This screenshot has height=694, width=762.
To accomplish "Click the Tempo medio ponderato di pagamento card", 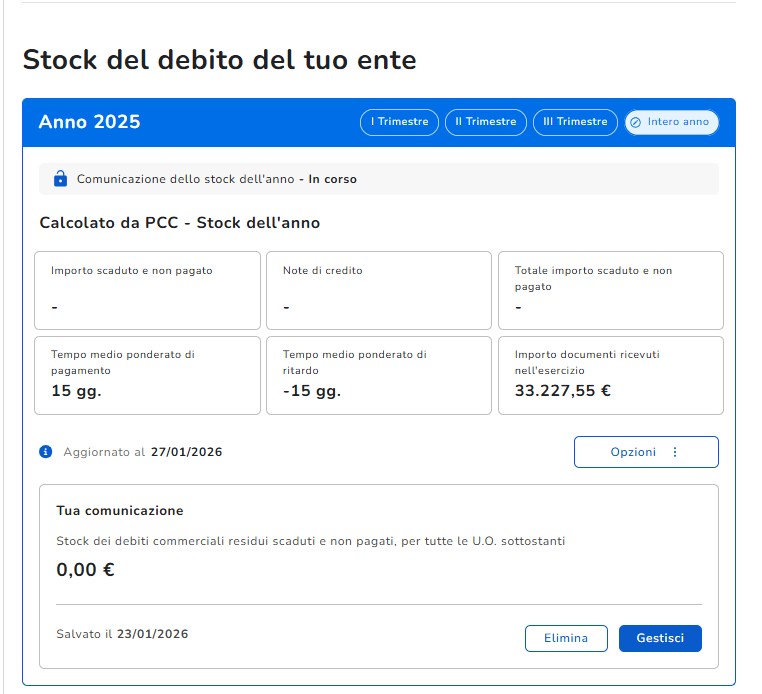I will 147,375.
